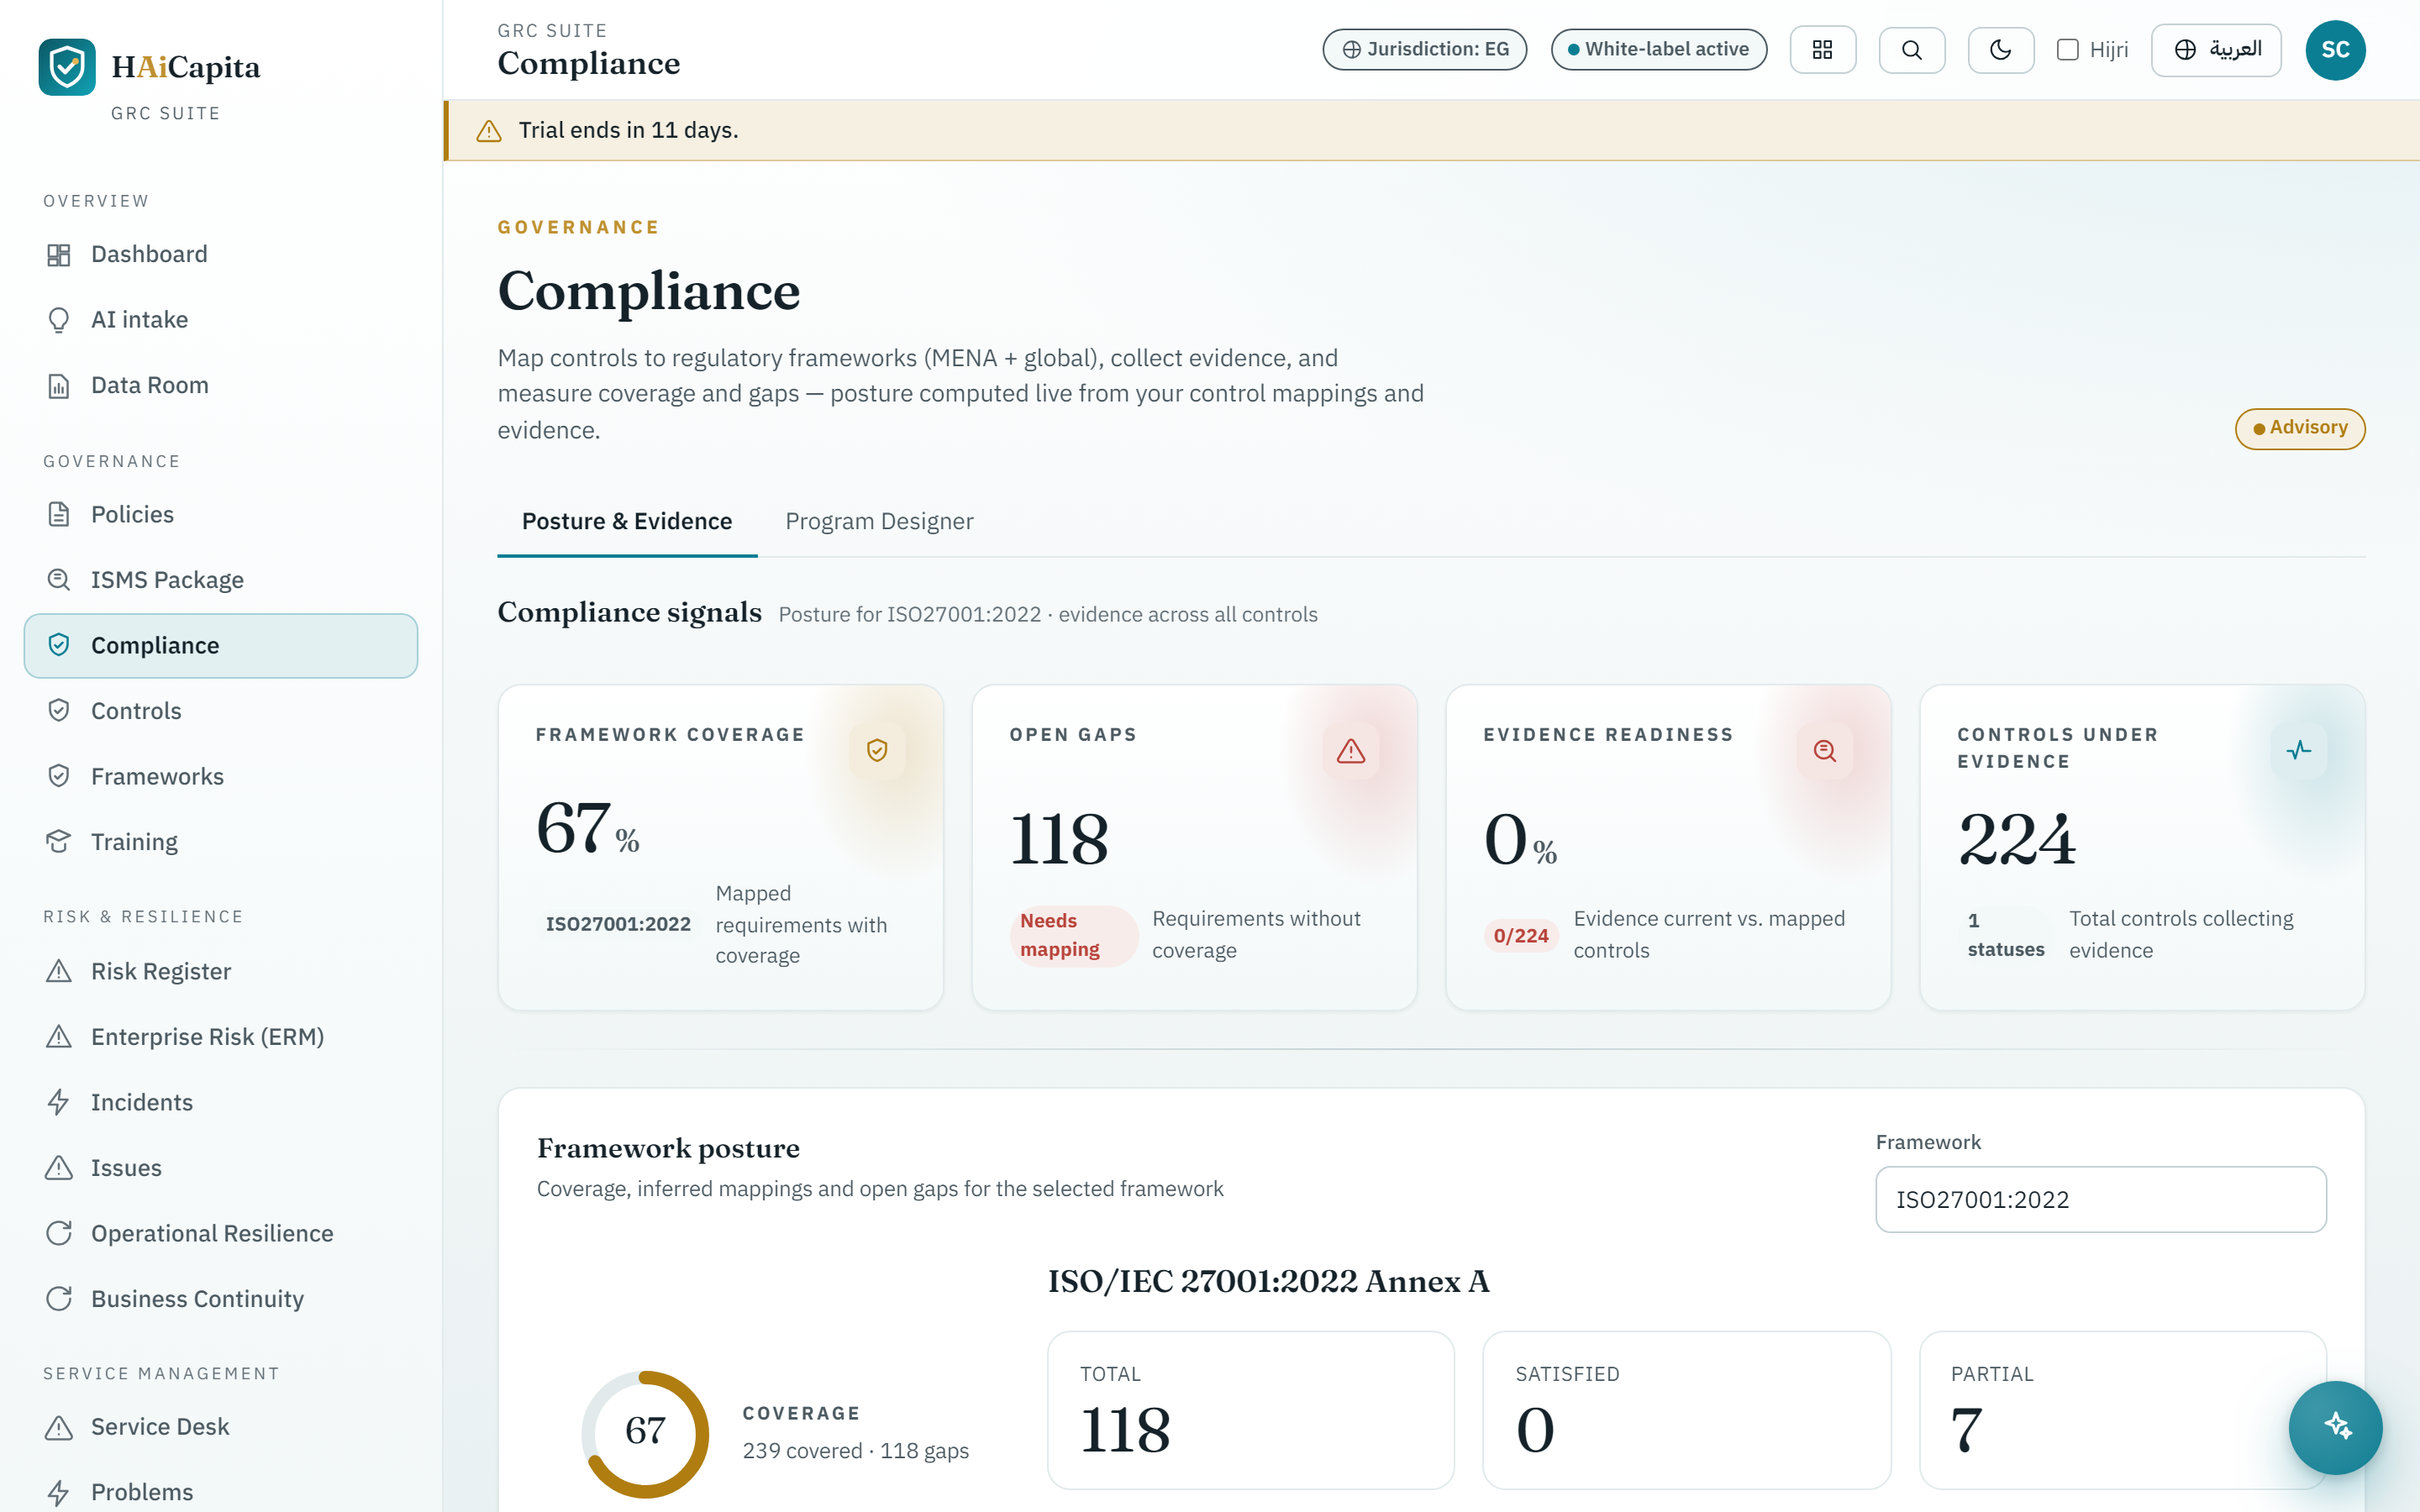Enable the Hijri calendar checkbox
Viewport: 2420px width, 1512px height.
pyautogui.click(x=2067, y=50)
